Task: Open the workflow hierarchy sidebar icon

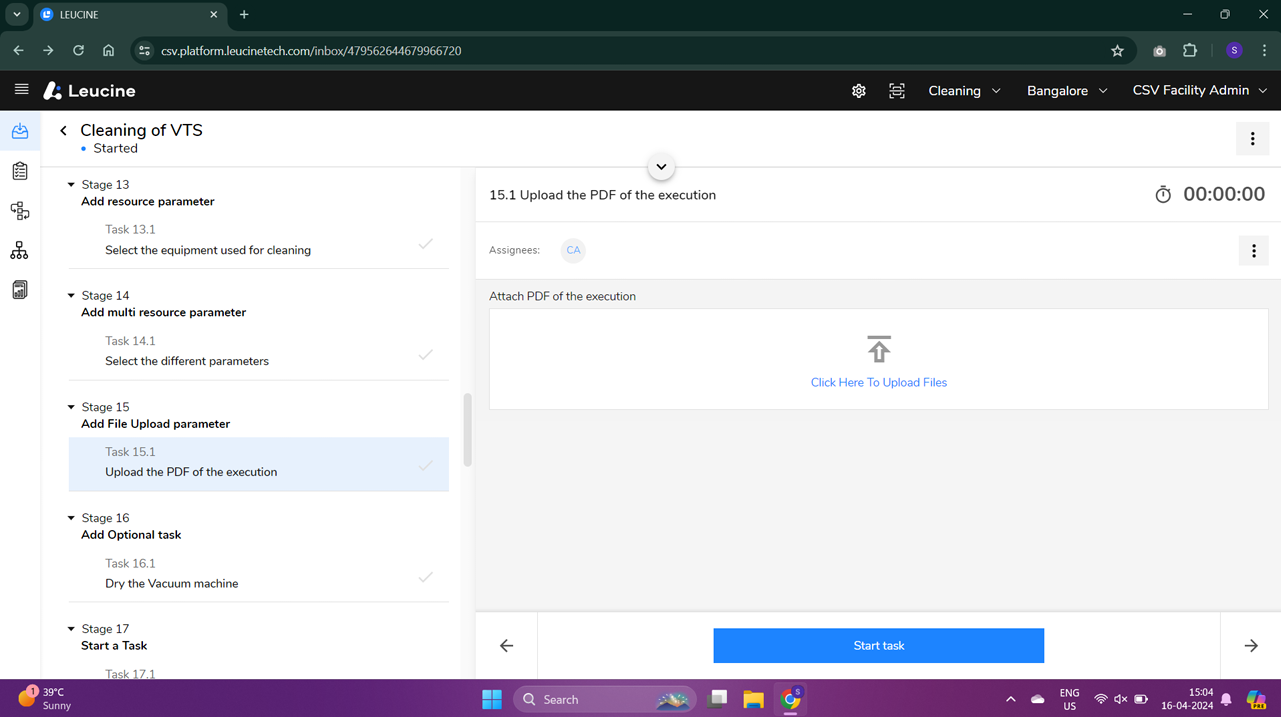Action: (20, 211)
